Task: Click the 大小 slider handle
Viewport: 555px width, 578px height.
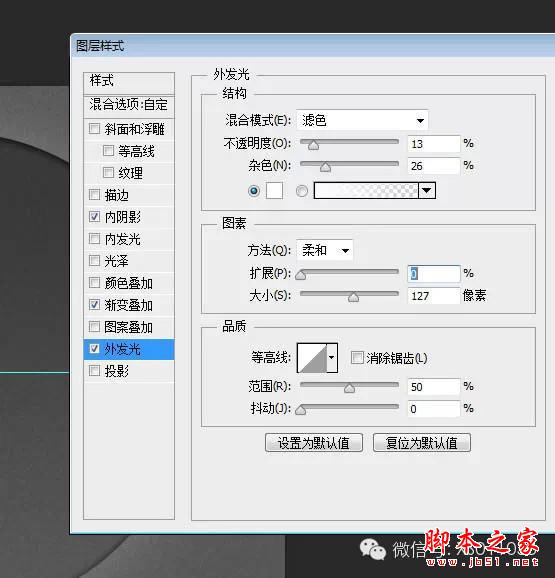Action: pos(353,296)
